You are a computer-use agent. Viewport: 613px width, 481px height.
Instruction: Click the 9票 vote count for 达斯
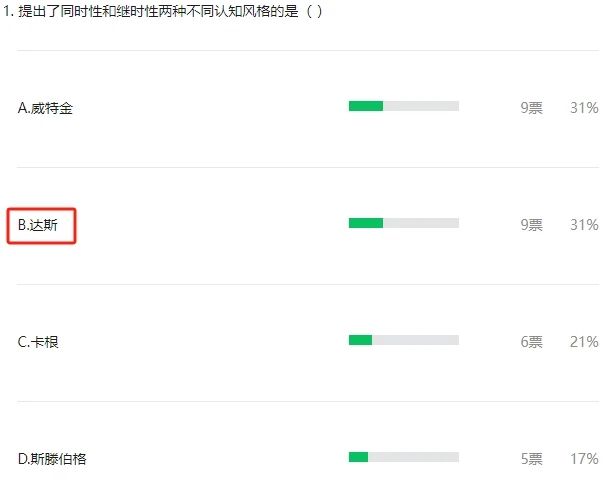point(532,225)
